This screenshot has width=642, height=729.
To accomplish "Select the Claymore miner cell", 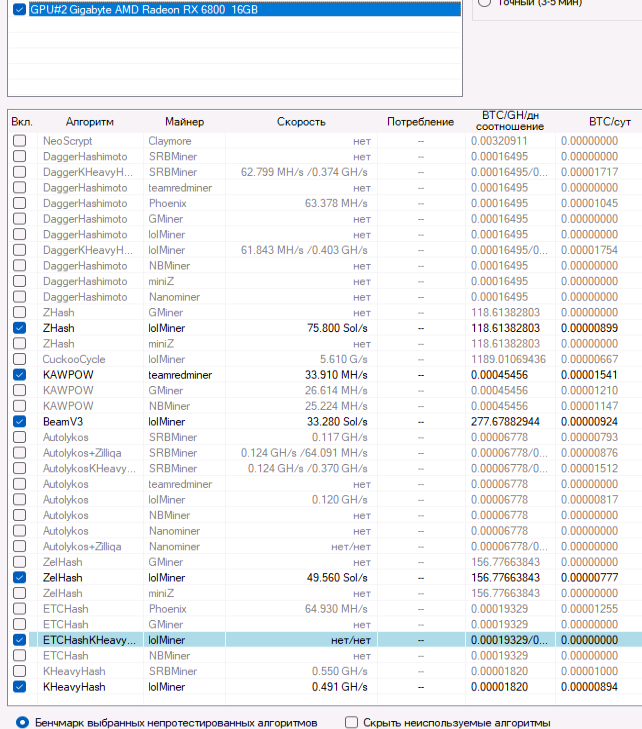I will point(170,140).
